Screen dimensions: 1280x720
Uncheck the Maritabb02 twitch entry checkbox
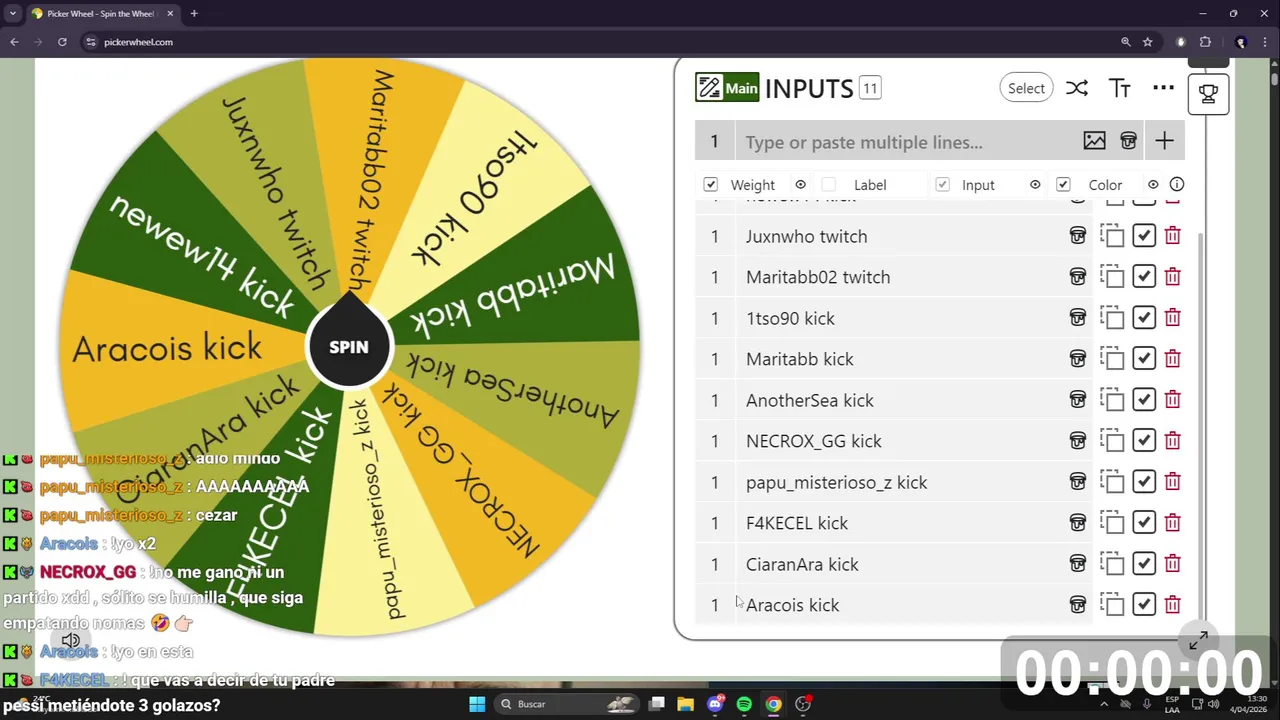1144,277
